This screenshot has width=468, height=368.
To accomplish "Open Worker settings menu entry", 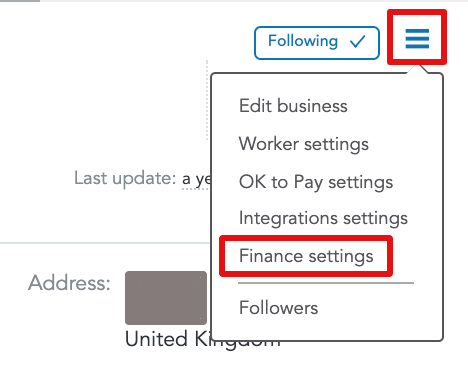I will [x=304, y=144].
